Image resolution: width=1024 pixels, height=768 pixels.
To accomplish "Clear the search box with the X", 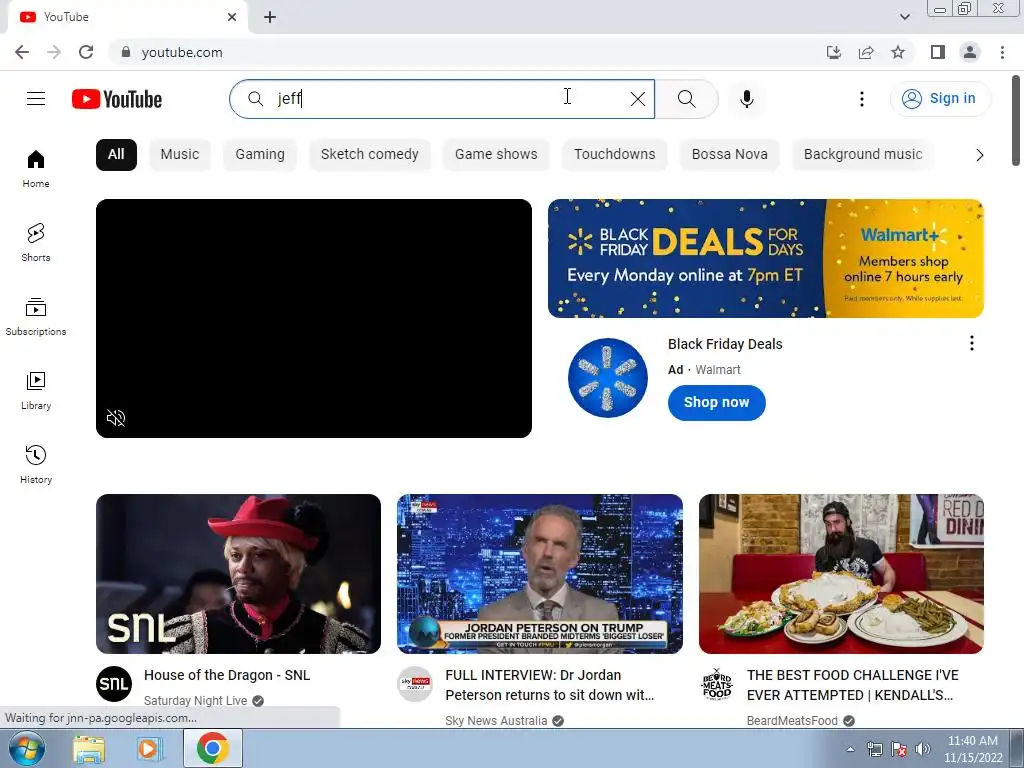I will click(638, 99).
